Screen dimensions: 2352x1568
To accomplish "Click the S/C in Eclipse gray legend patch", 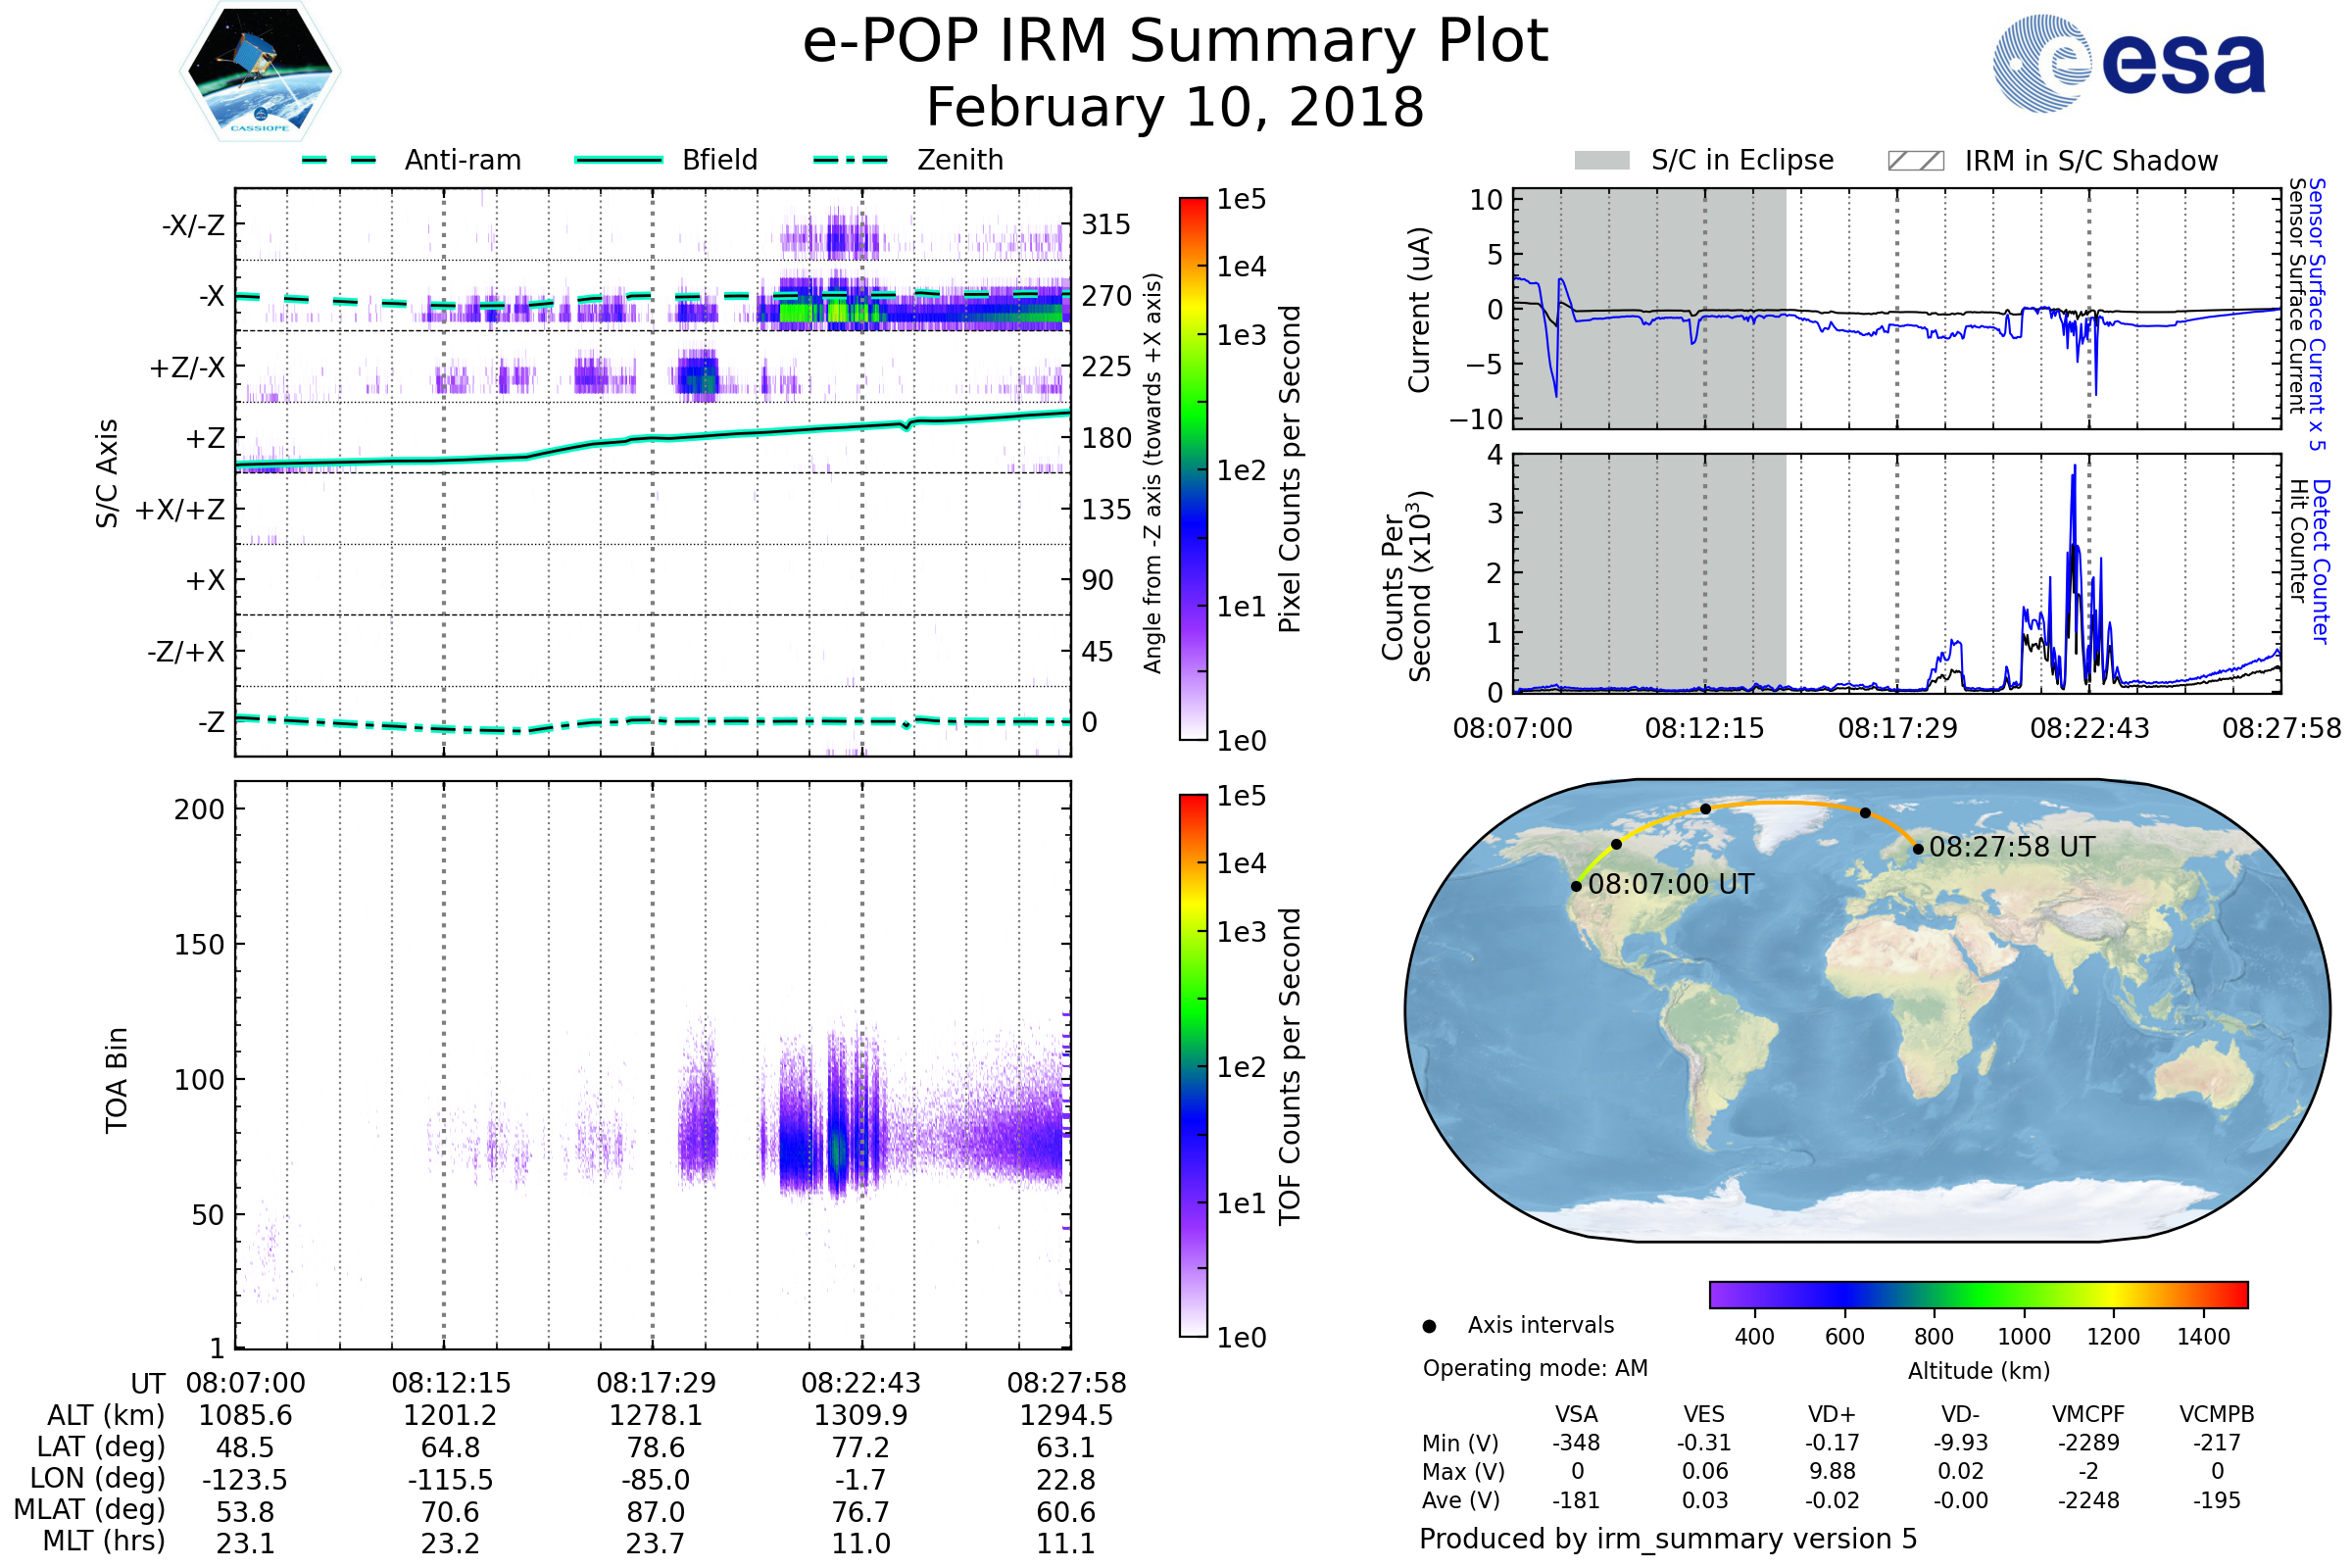I will coord(1601,161).
